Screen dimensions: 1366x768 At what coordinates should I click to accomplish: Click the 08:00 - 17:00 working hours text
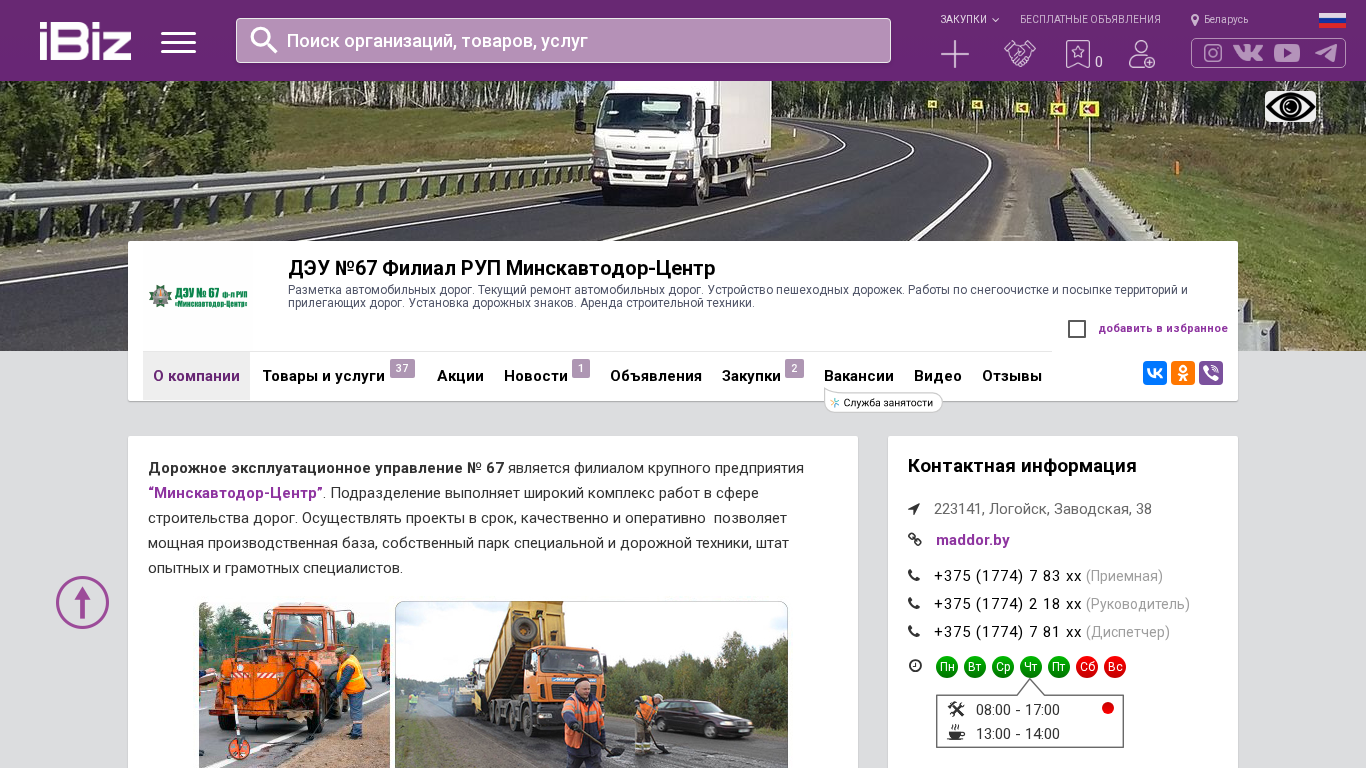click(1018, 710)
